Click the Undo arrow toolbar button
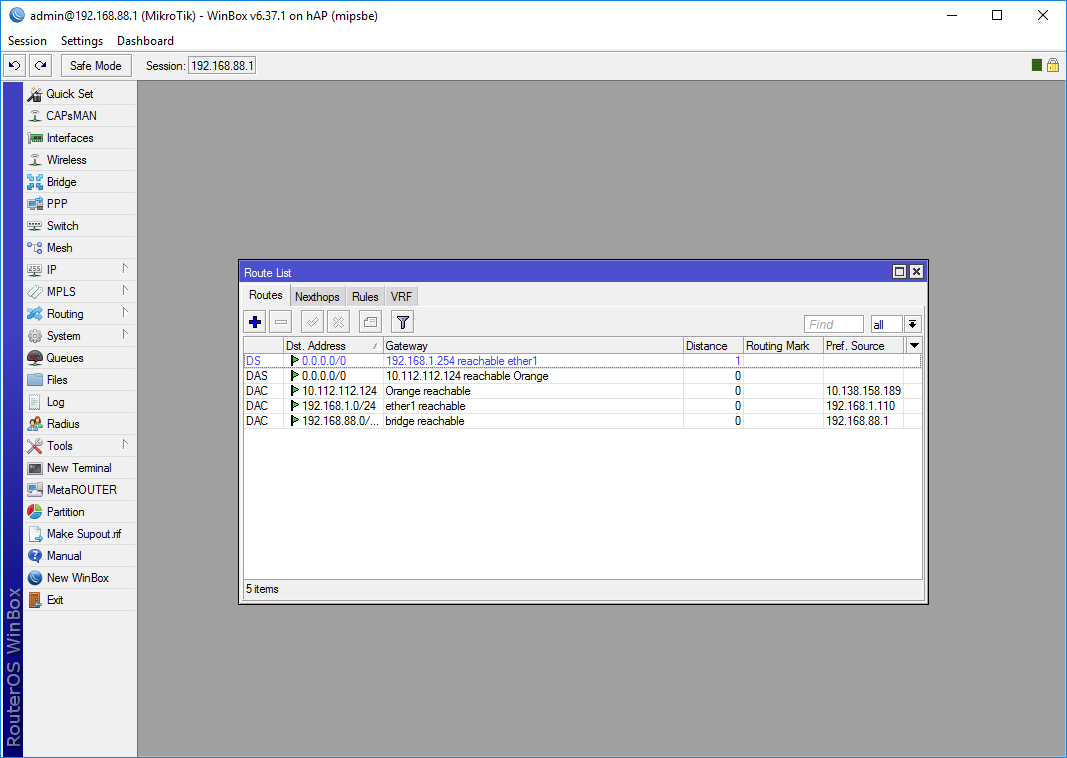 click(14, 65)
